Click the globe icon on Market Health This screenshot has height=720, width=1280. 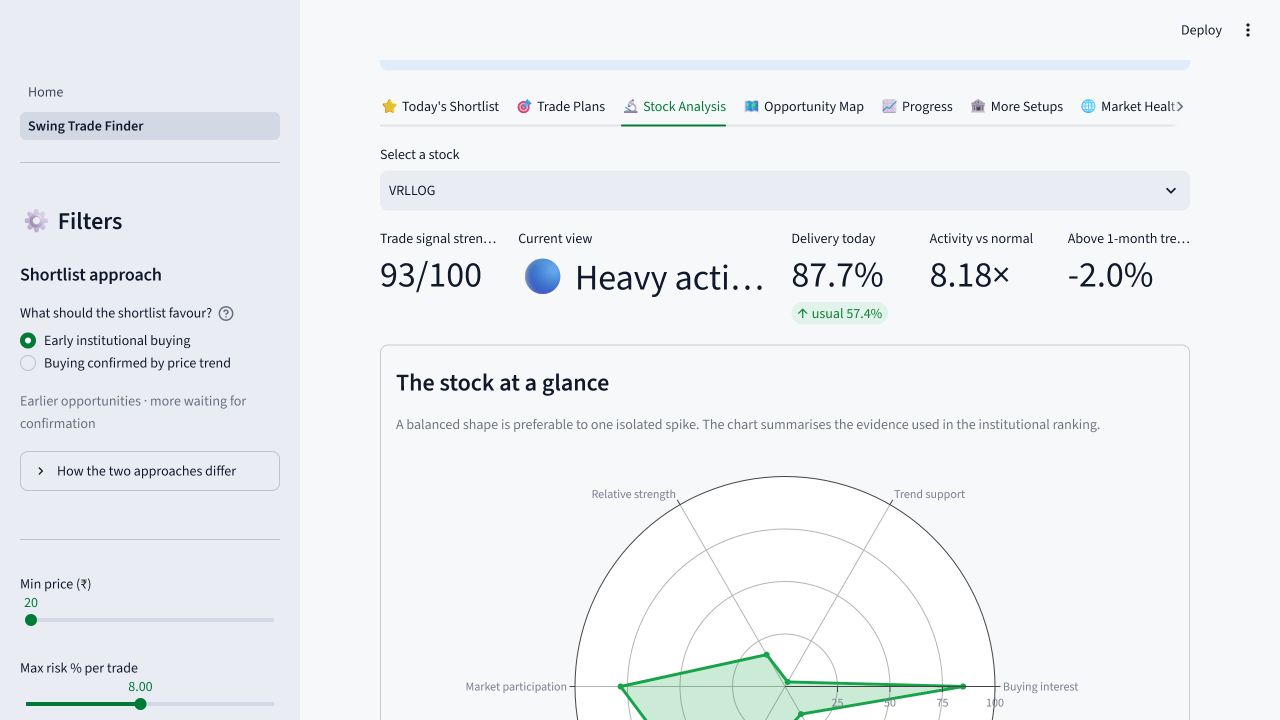[1088, 106]
